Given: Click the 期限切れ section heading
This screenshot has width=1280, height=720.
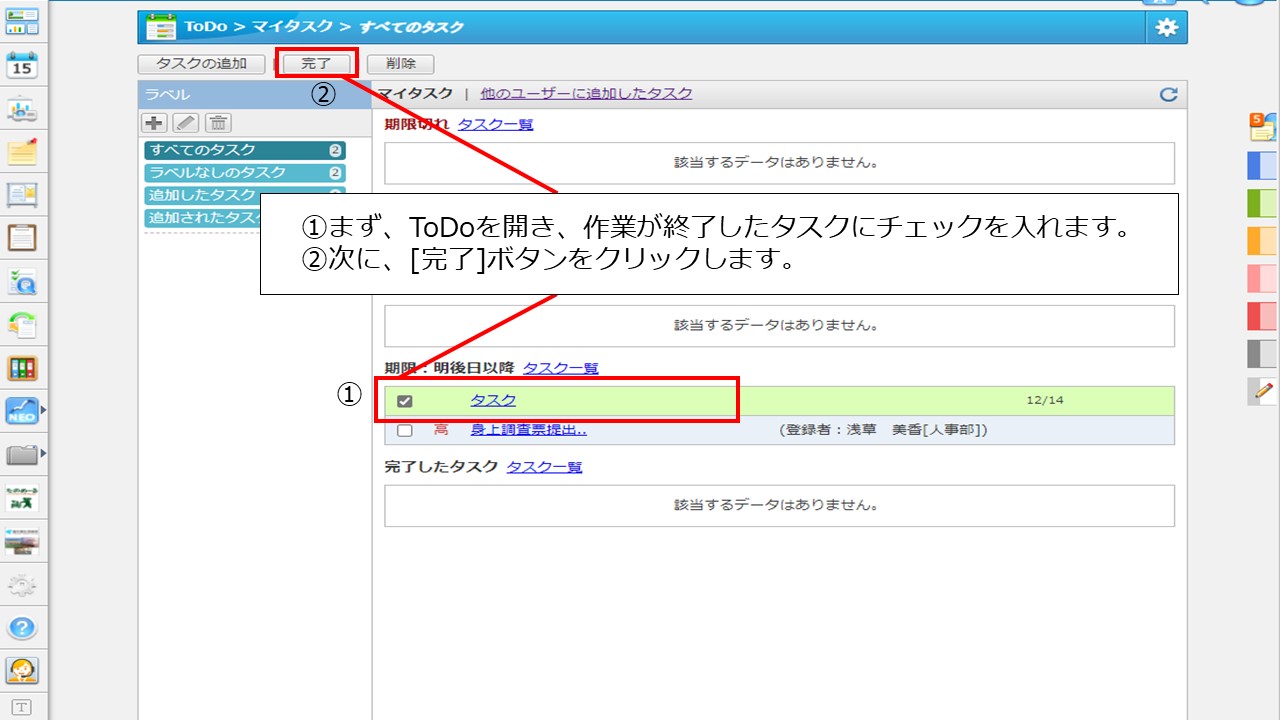Looking at the screenshot, I should click(417, 125).
